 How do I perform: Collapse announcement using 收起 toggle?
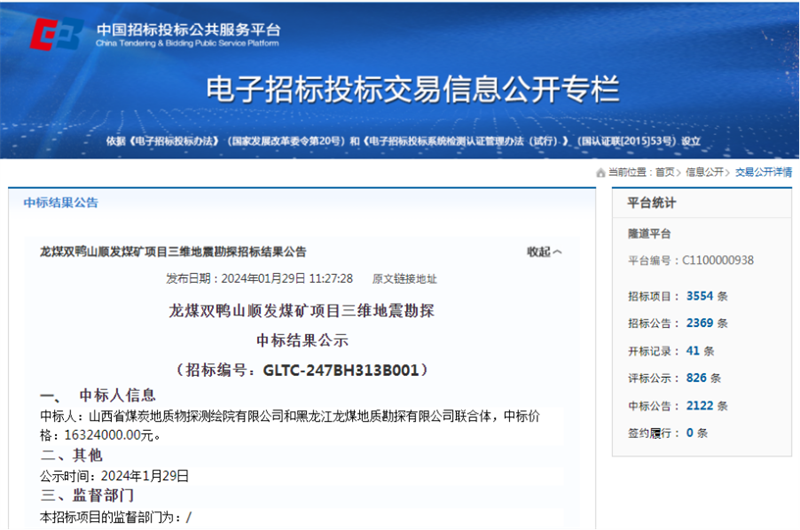click(x=544, y=252)
